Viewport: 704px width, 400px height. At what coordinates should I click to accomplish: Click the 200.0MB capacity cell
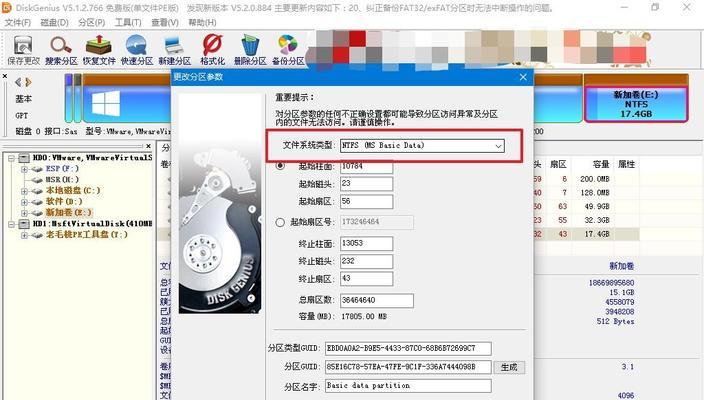[x=594, y=179]
